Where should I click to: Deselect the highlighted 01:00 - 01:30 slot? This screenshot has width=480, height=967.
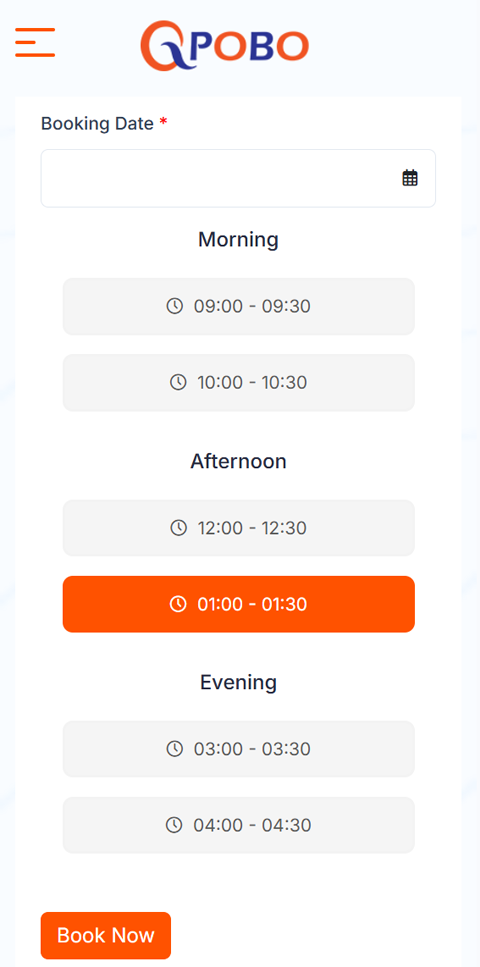239,604
